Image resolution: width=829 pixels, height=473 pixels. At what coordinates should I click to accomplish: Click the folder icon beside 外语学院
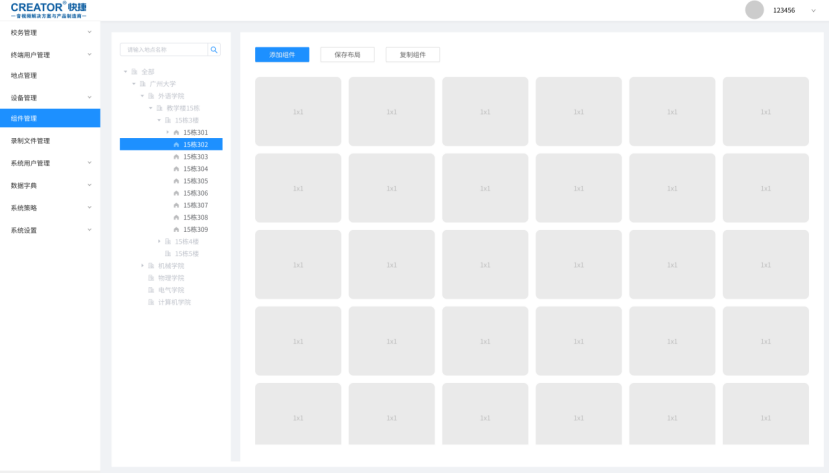point(151,96)
